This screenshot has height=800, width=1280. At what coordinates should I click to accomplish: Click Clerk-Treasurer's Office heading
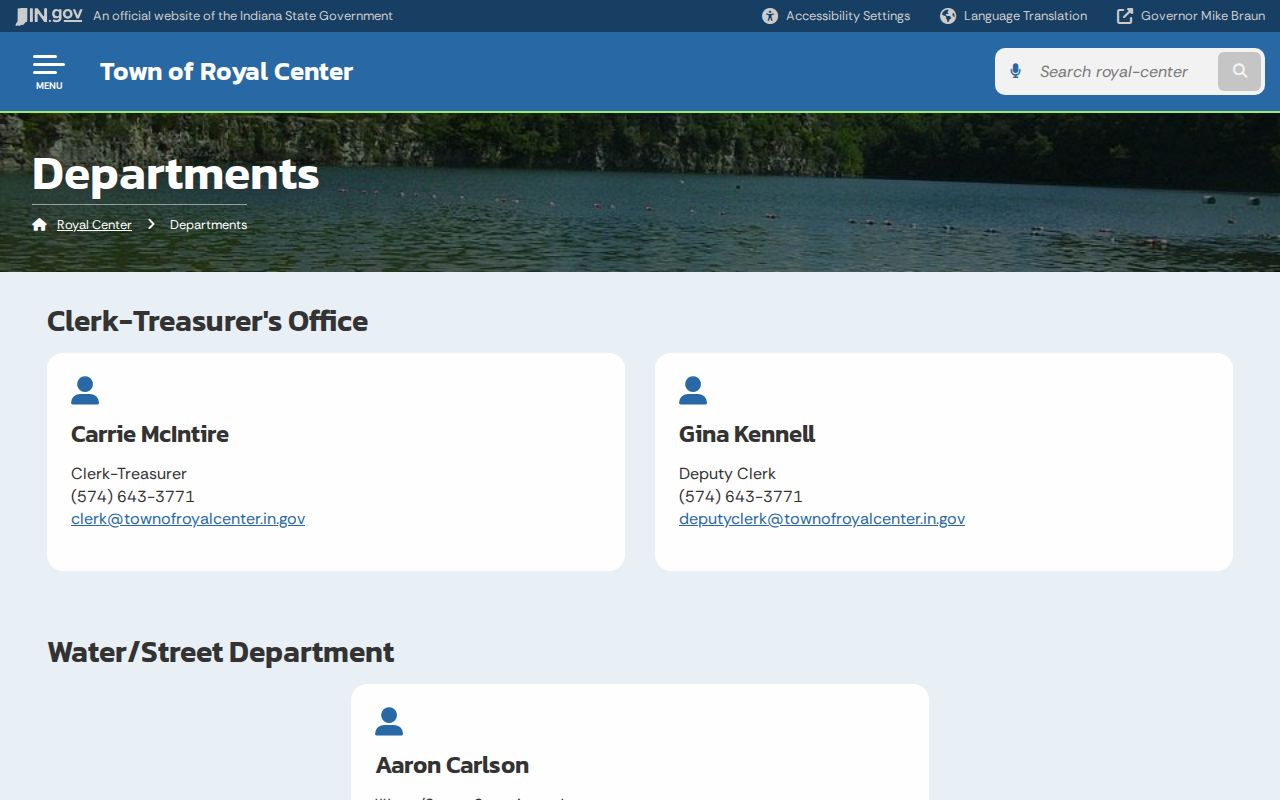[x=207, y=321]
